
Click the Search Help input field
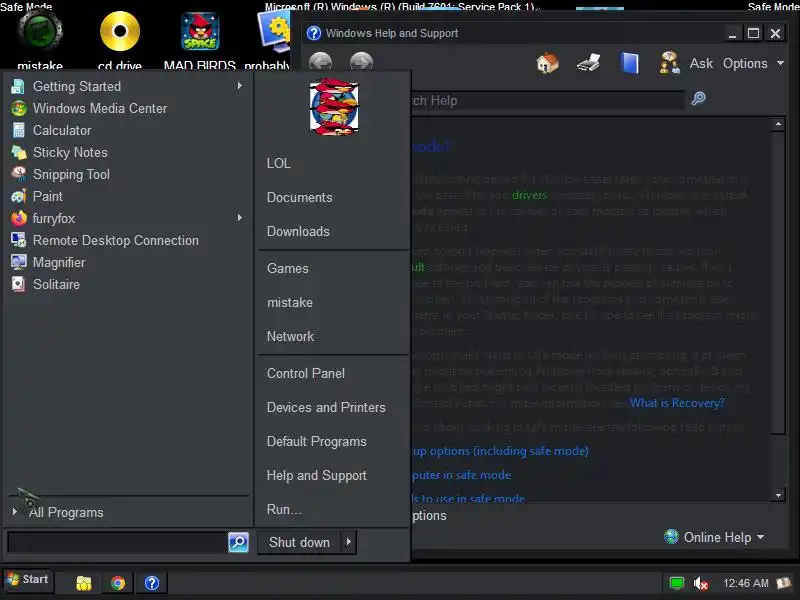(546, 101)
